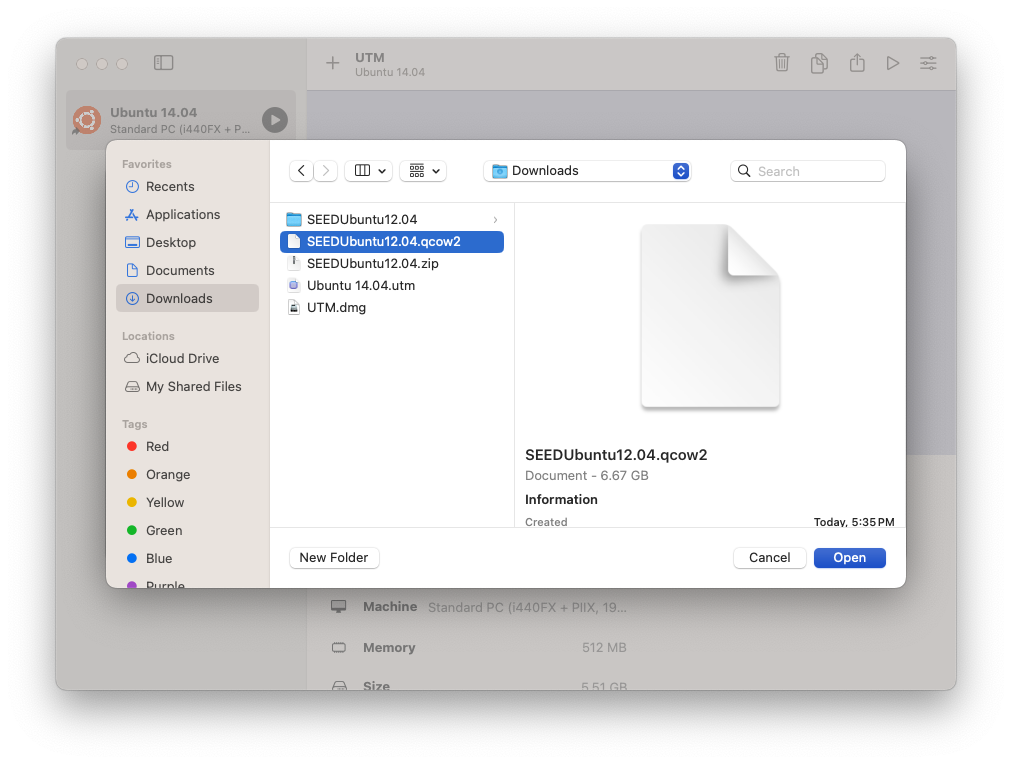Expand SEEDUbuntu12.04 folder chevron

(495, 220)
